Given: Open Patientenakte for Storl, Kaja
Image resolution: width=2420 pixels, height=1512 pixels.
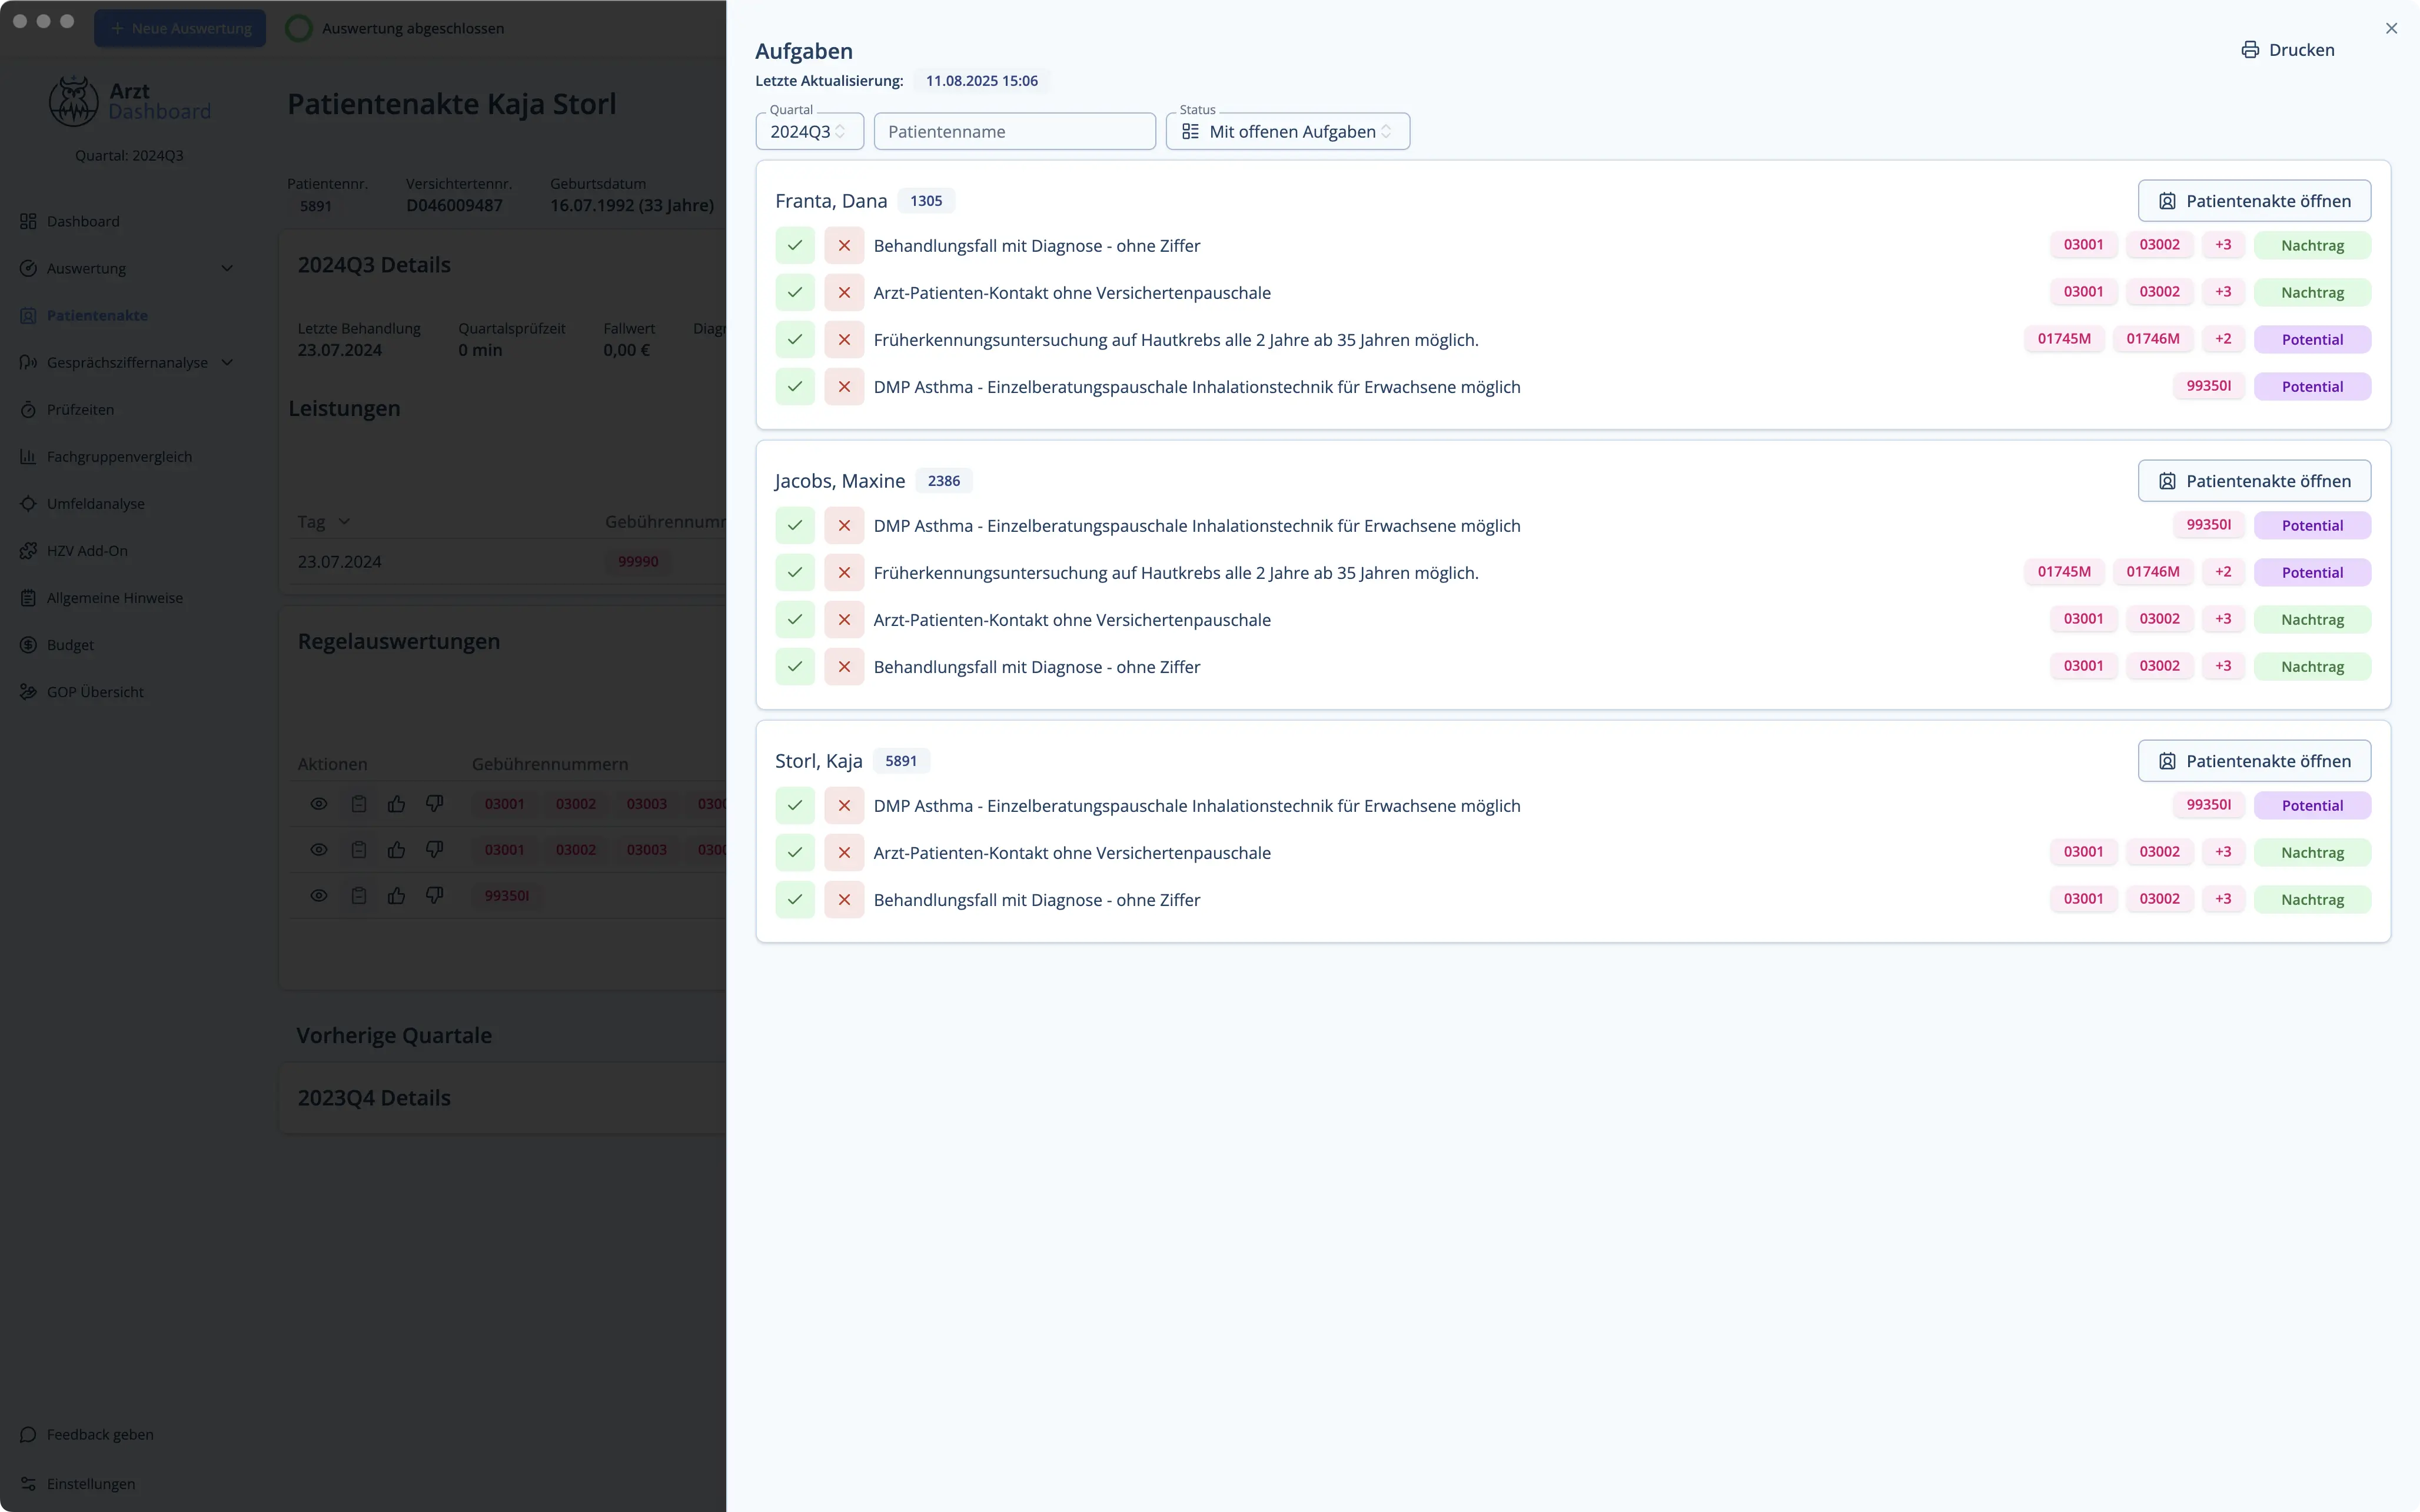Looking at the screenshot, I should pos(2254,761).
